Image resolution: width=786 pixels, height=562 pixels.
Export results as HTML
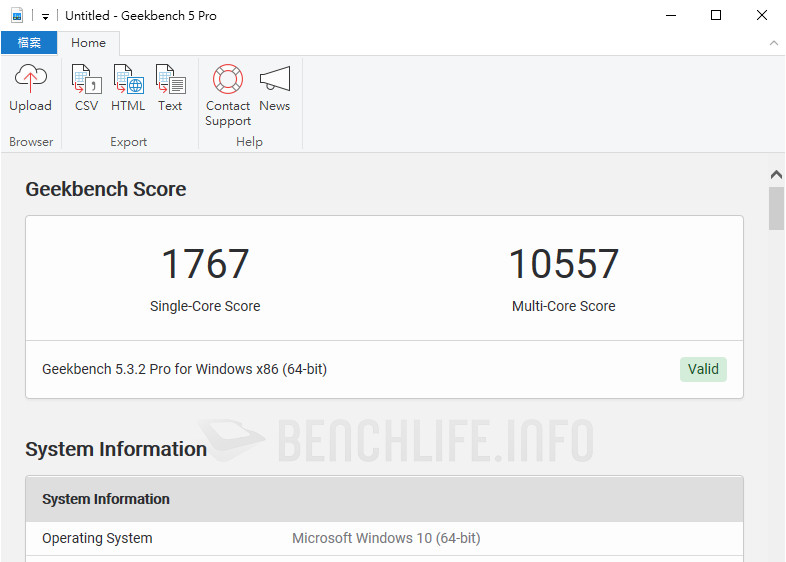(128, 88)
